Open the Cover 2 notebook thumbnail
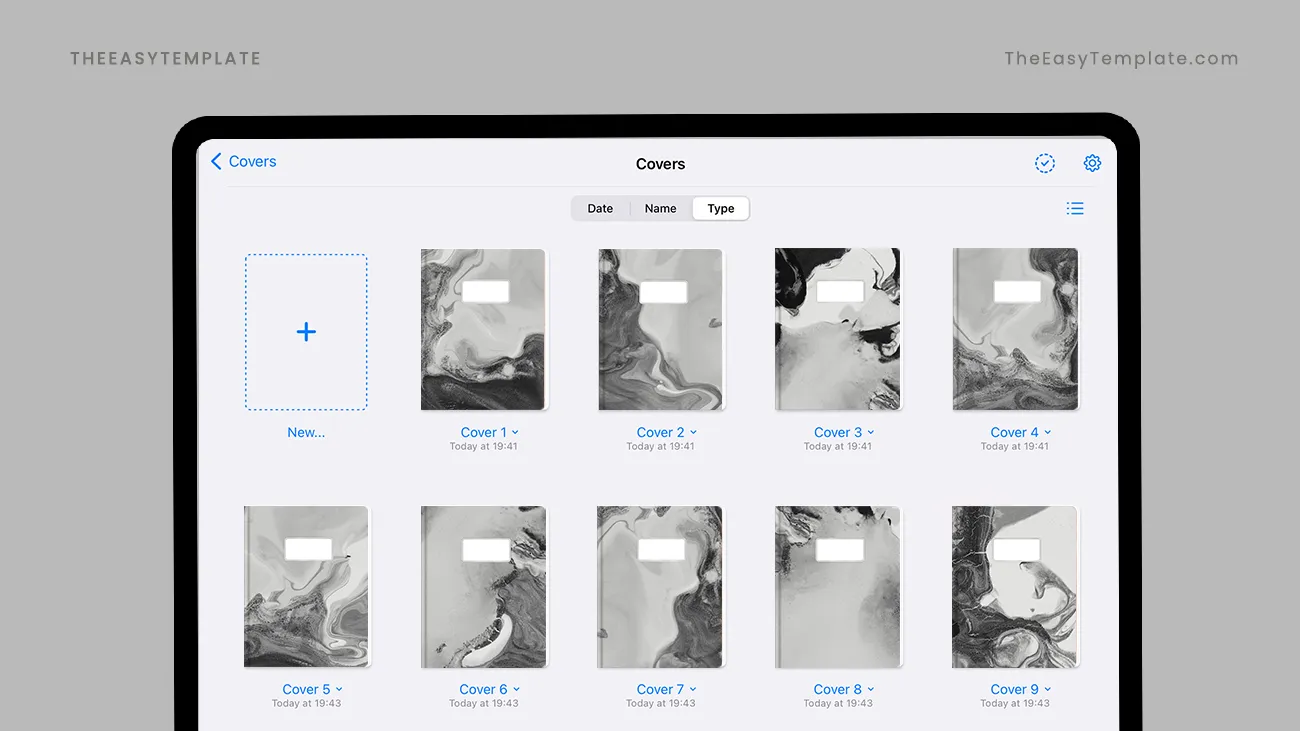This screenshot has width=1300, height=731. tap(660, 330)
